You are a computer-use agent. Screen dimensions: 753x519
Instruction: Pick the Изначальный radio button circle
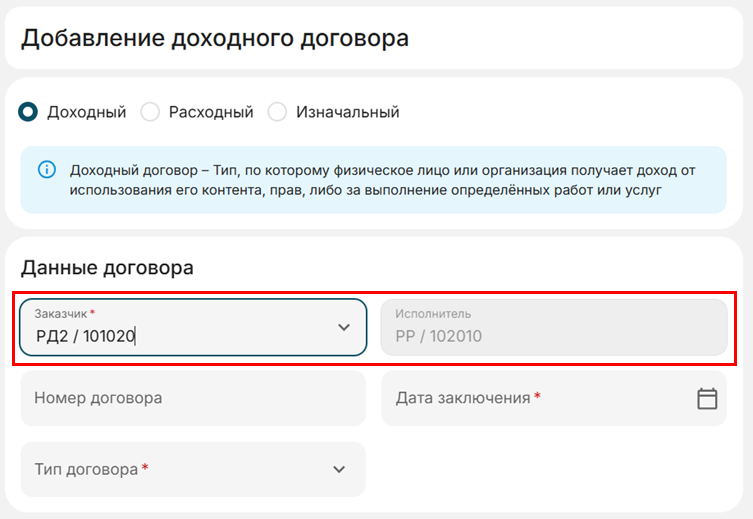277,112
